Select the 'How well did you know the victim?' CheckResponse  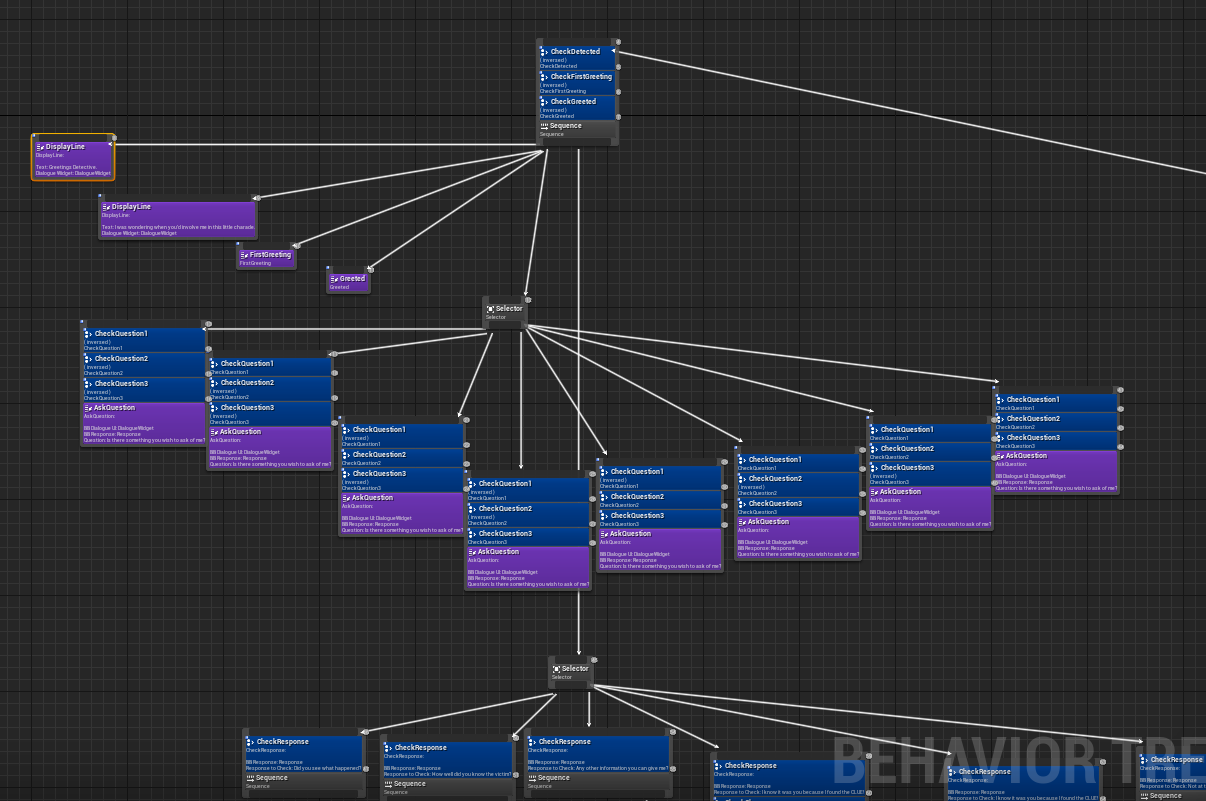tap(447, 760)
